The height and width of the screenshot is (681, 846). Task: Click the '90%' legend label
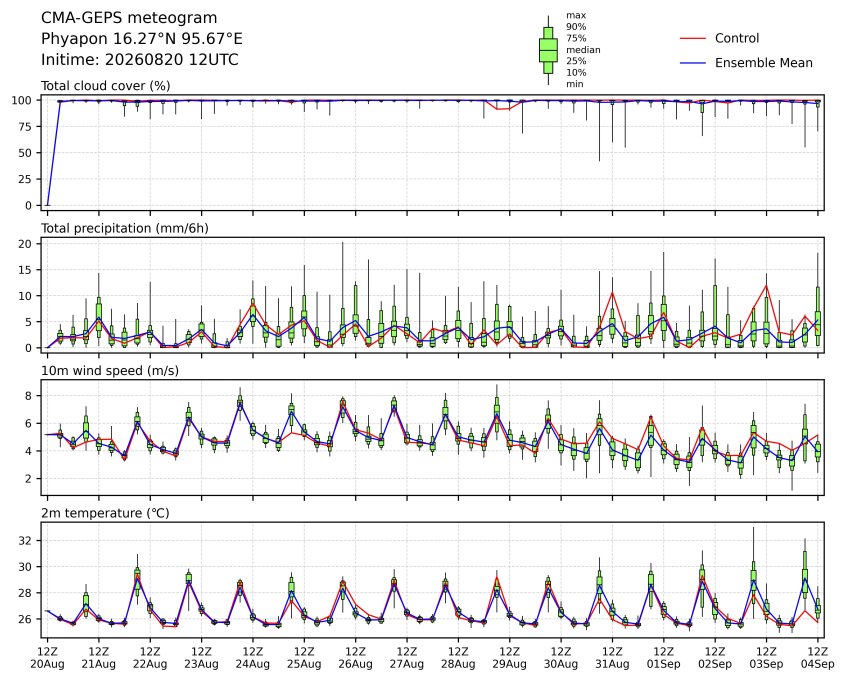pos(576,26)
